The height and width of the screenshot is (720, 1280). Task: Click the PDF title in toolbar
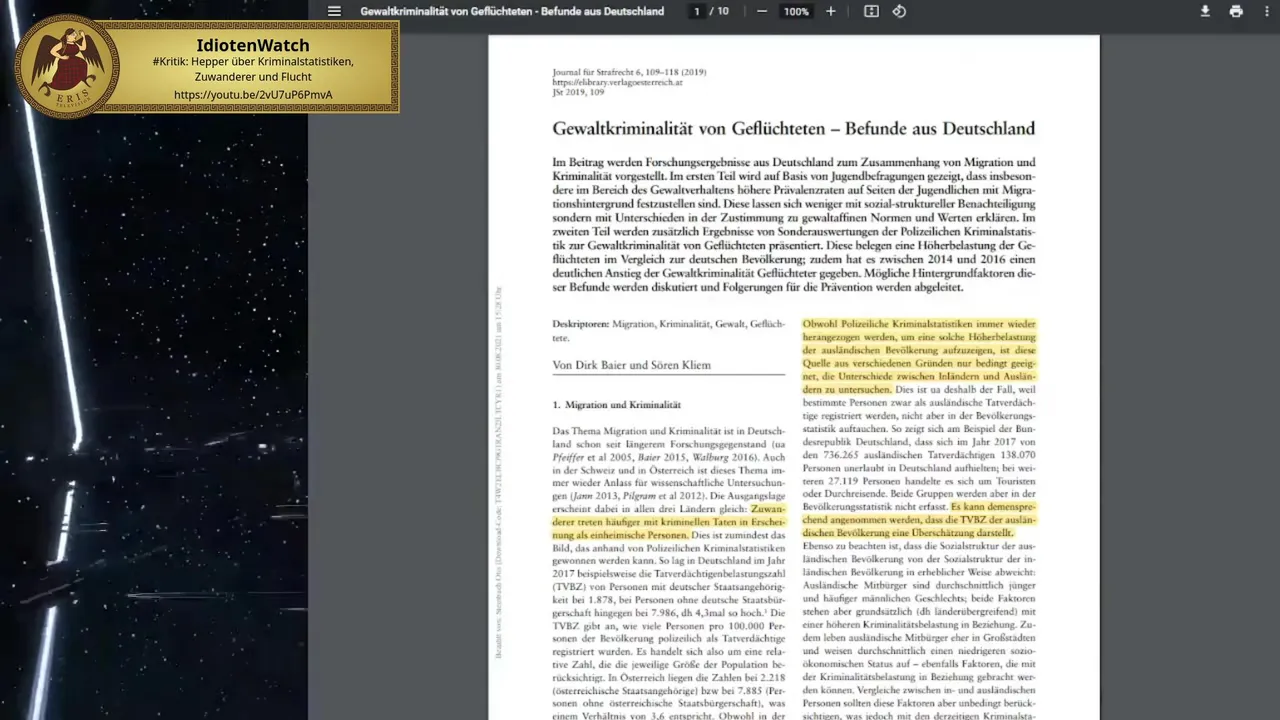[512, 11]
